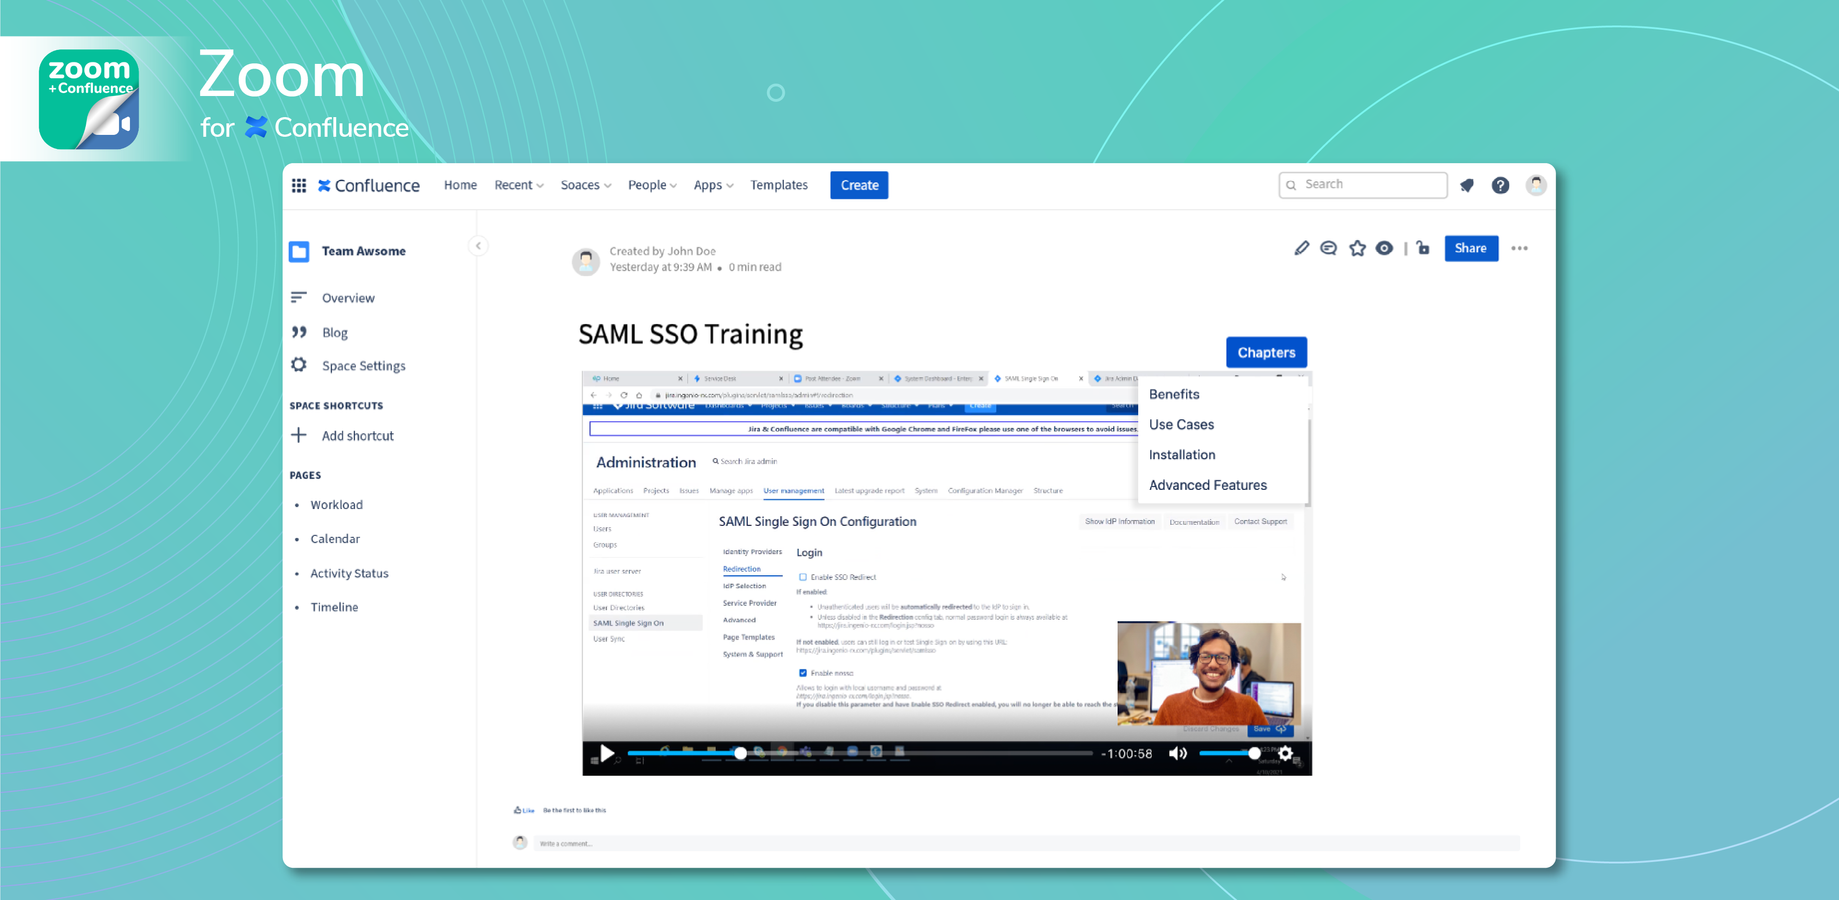This screenshot has width=1839, height=900.
Task: Collapse the sidebar with arrow button
Action: [x=478, y=245]
